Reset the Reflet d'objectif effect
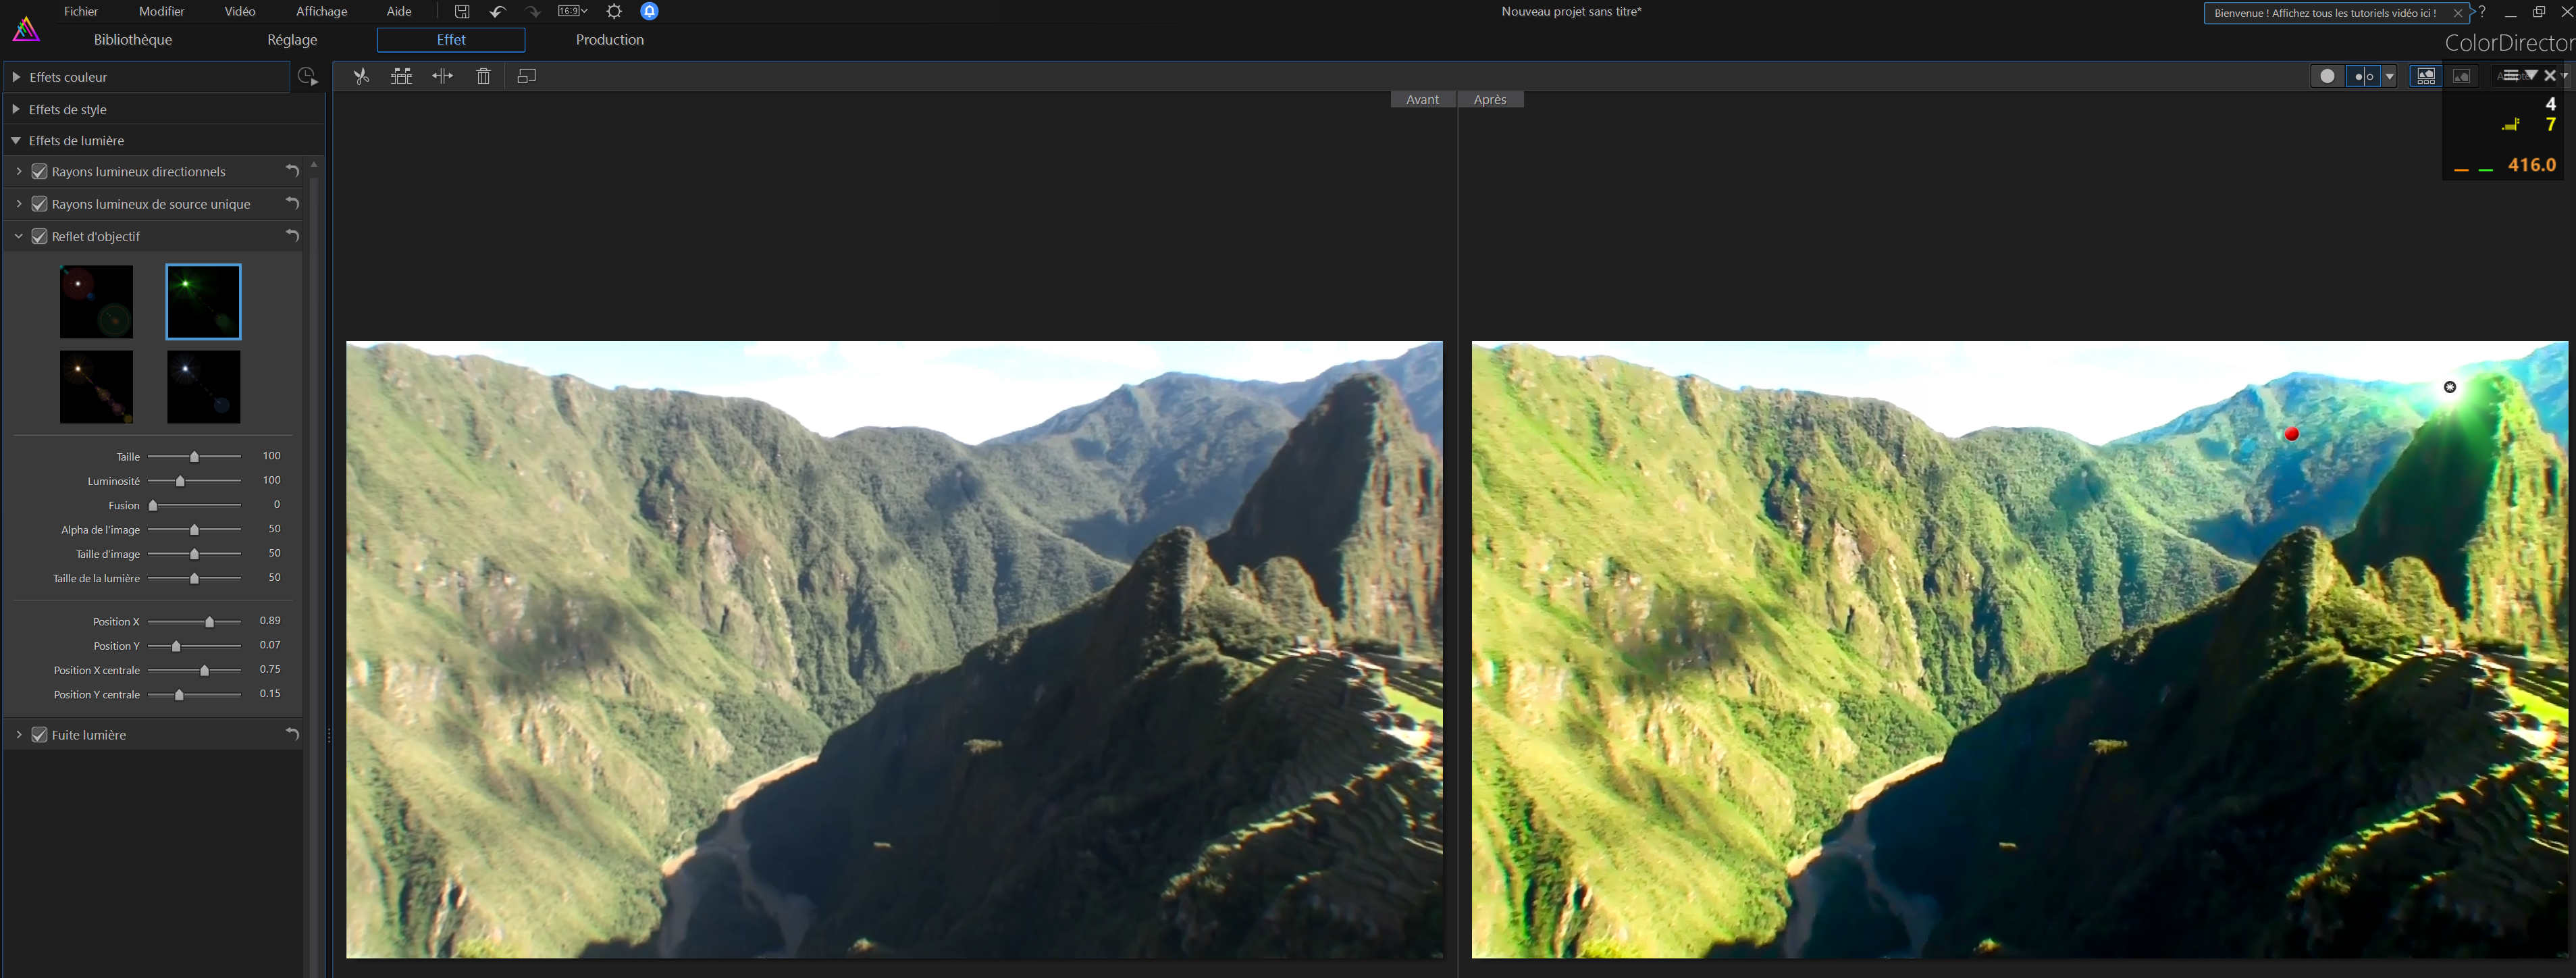 (x=292, y=236)
